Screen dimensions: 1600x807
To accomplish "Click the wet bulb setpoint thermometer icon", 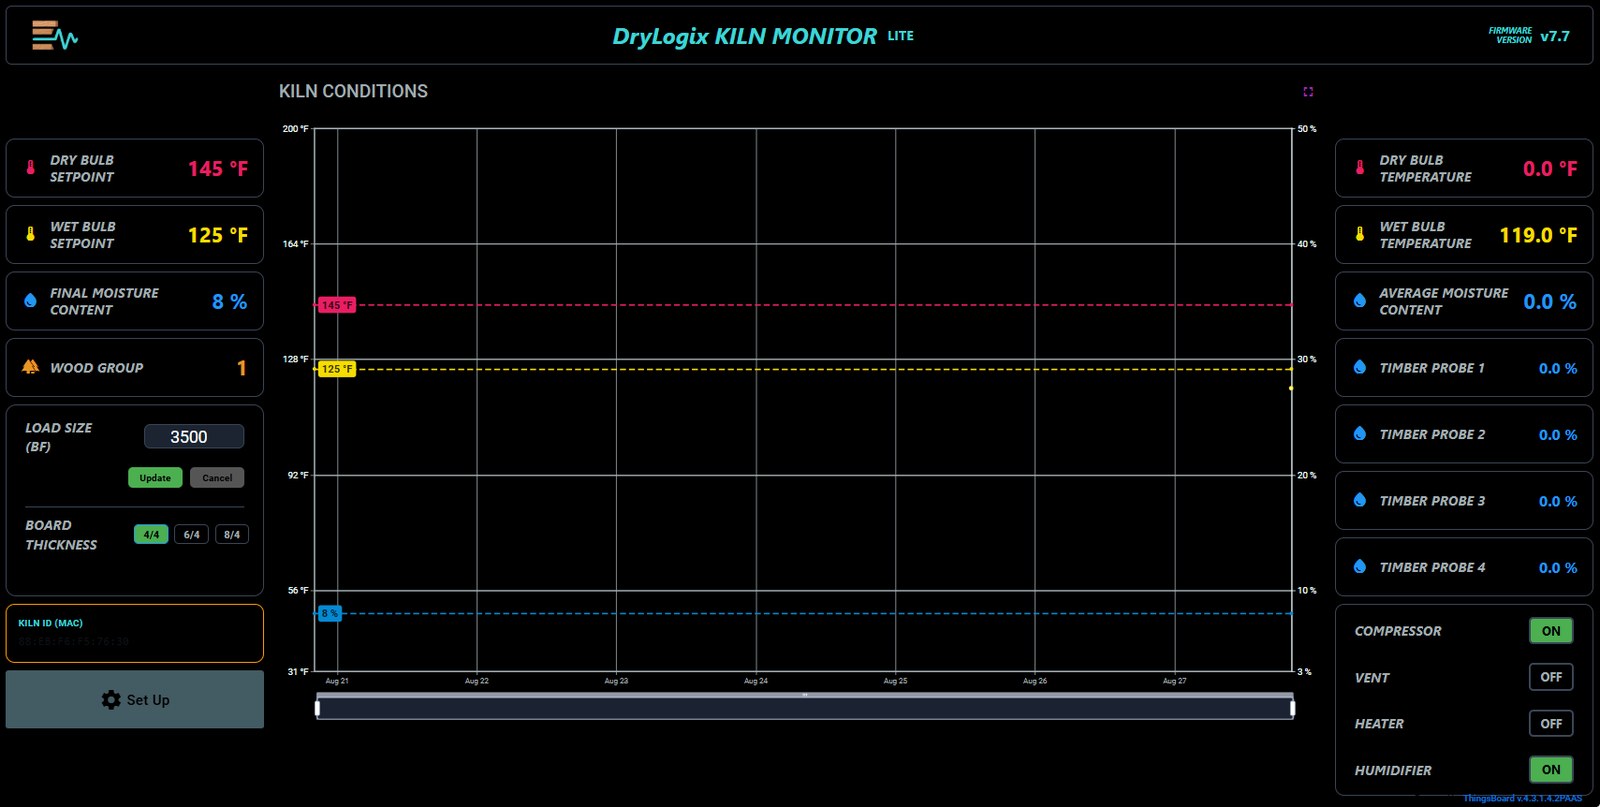I will [30, 234].
